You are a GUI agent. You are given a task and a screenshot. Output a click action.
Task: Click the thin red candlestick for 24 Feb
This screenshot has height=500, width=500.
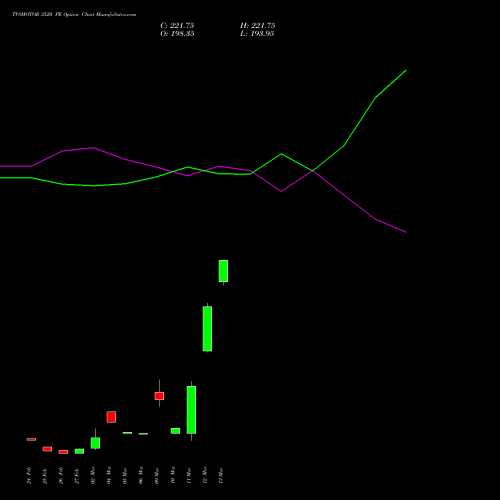[31, 439]
